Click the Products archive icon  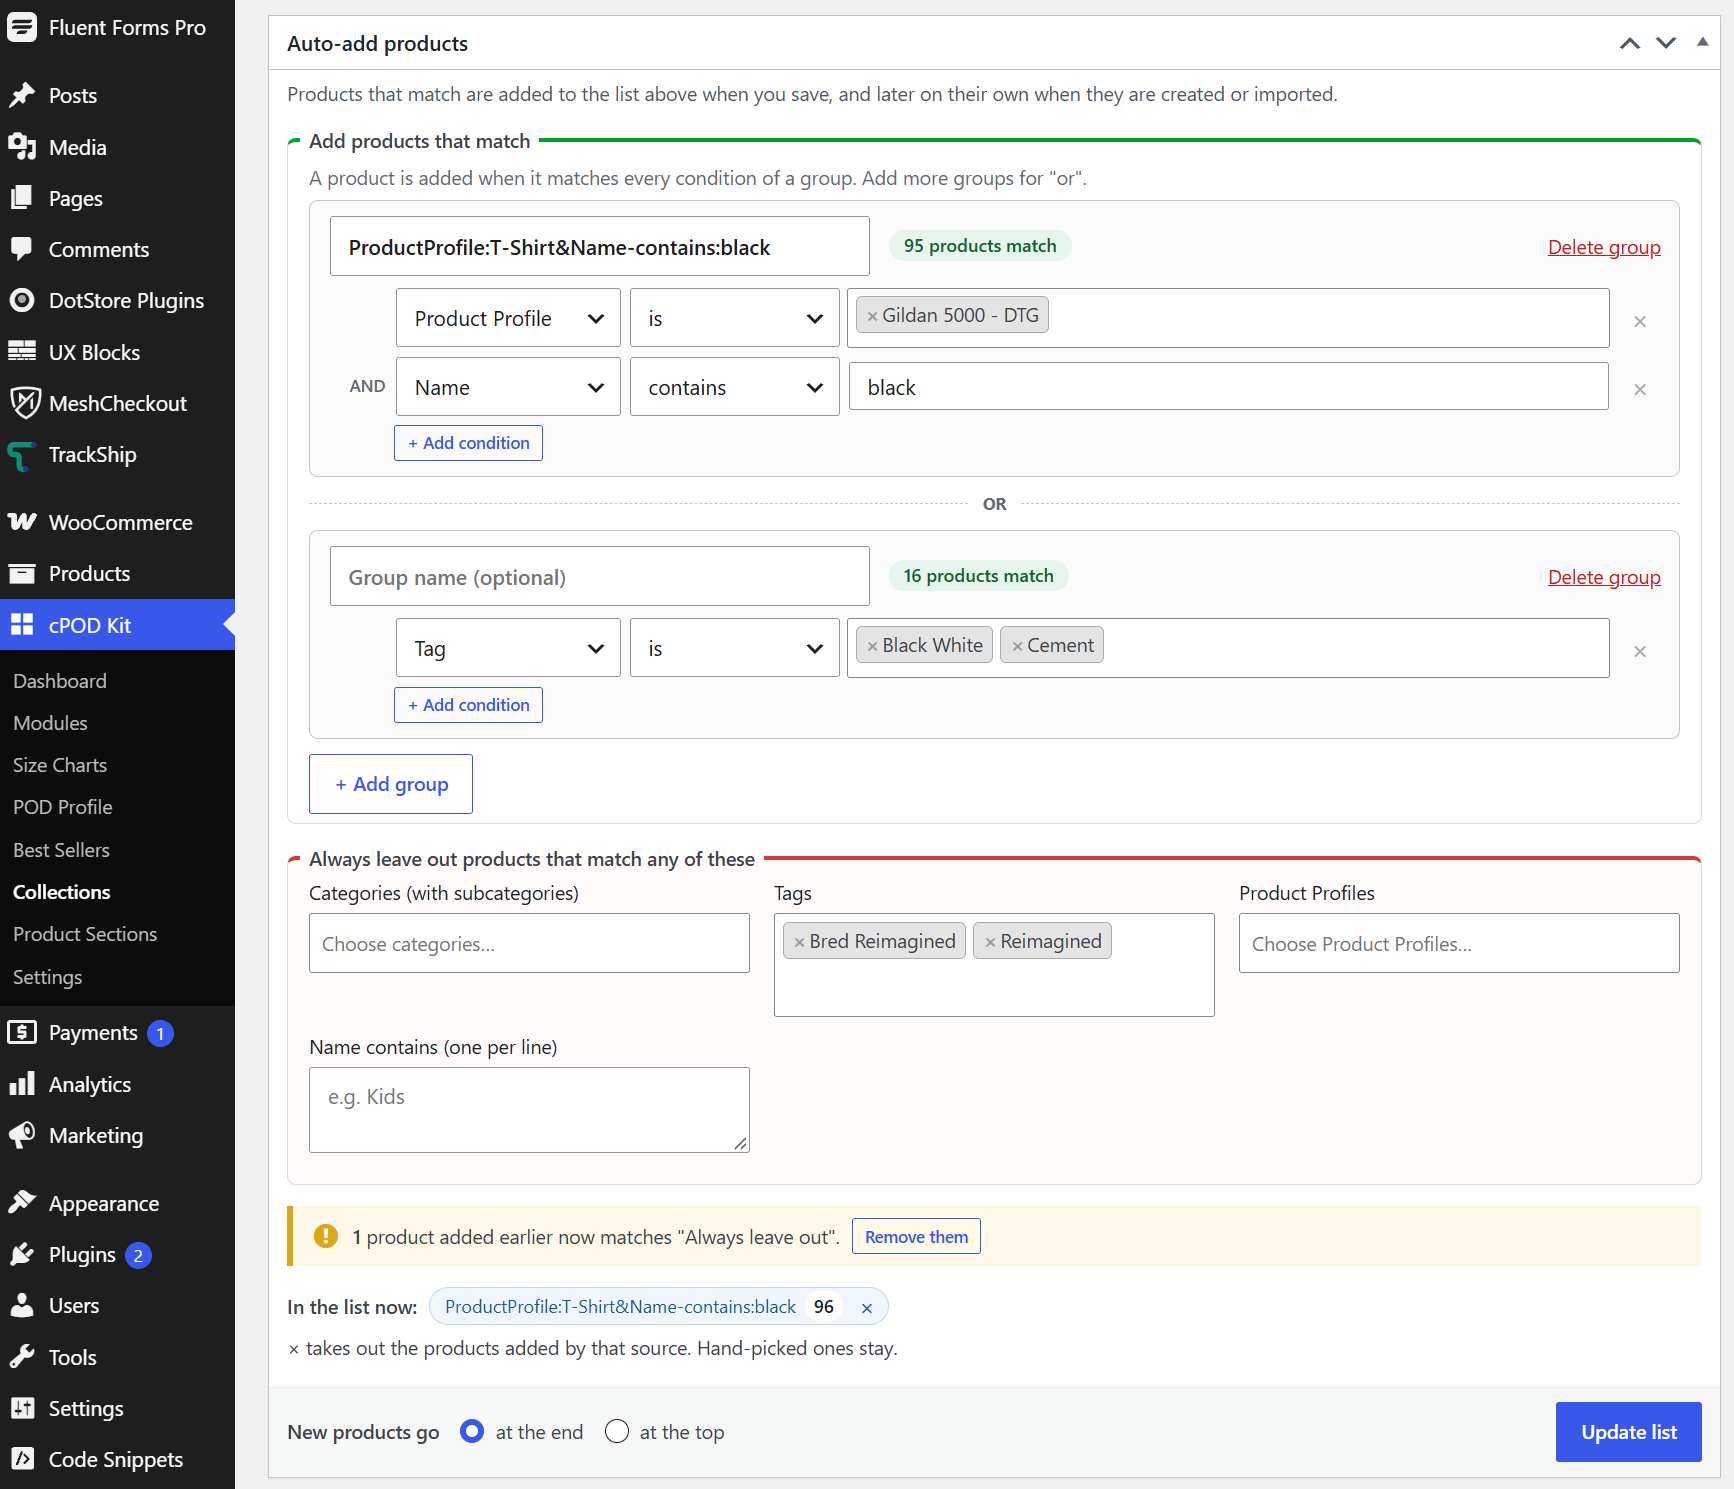[22, 573]
